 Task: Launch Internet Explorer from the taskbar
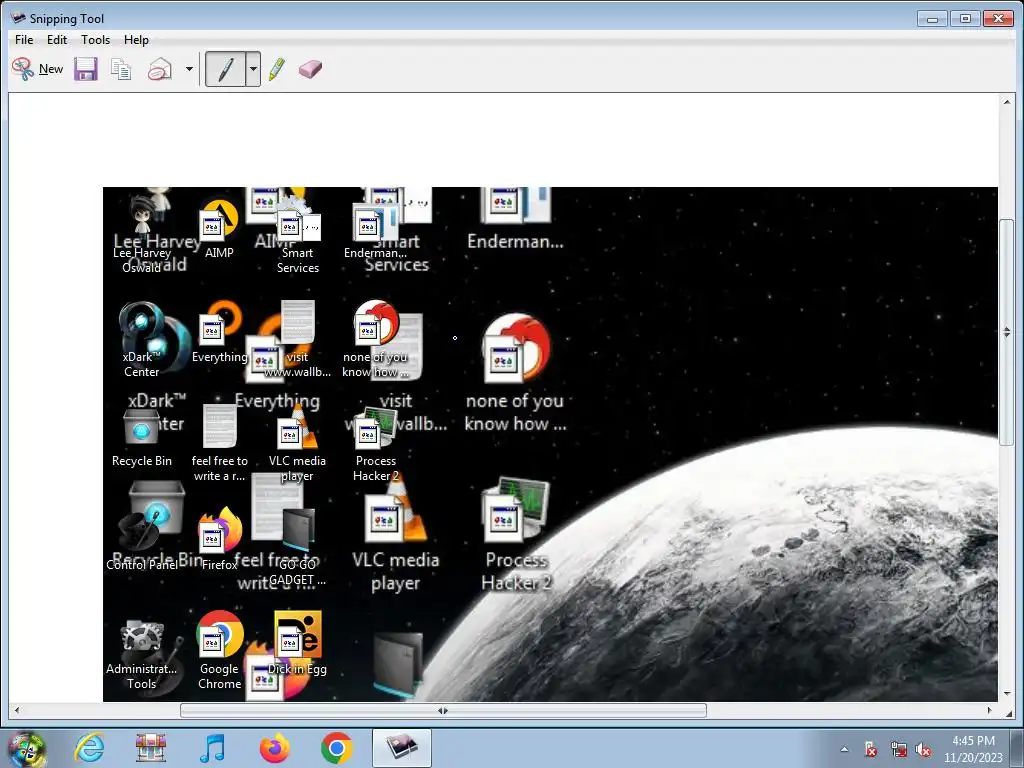pyautogui.click(x=89, y=748)
